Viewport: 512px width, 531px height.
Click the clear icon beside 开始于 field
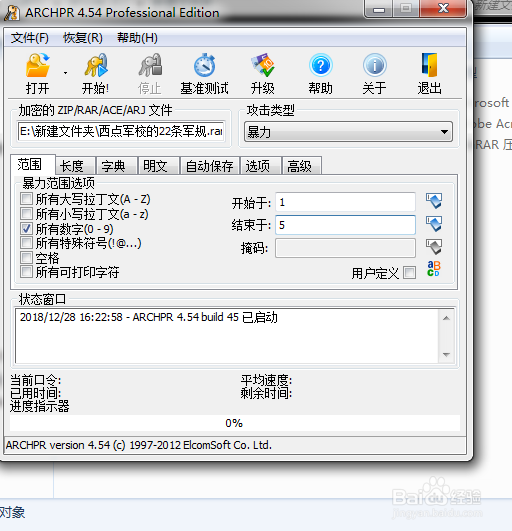434,201
